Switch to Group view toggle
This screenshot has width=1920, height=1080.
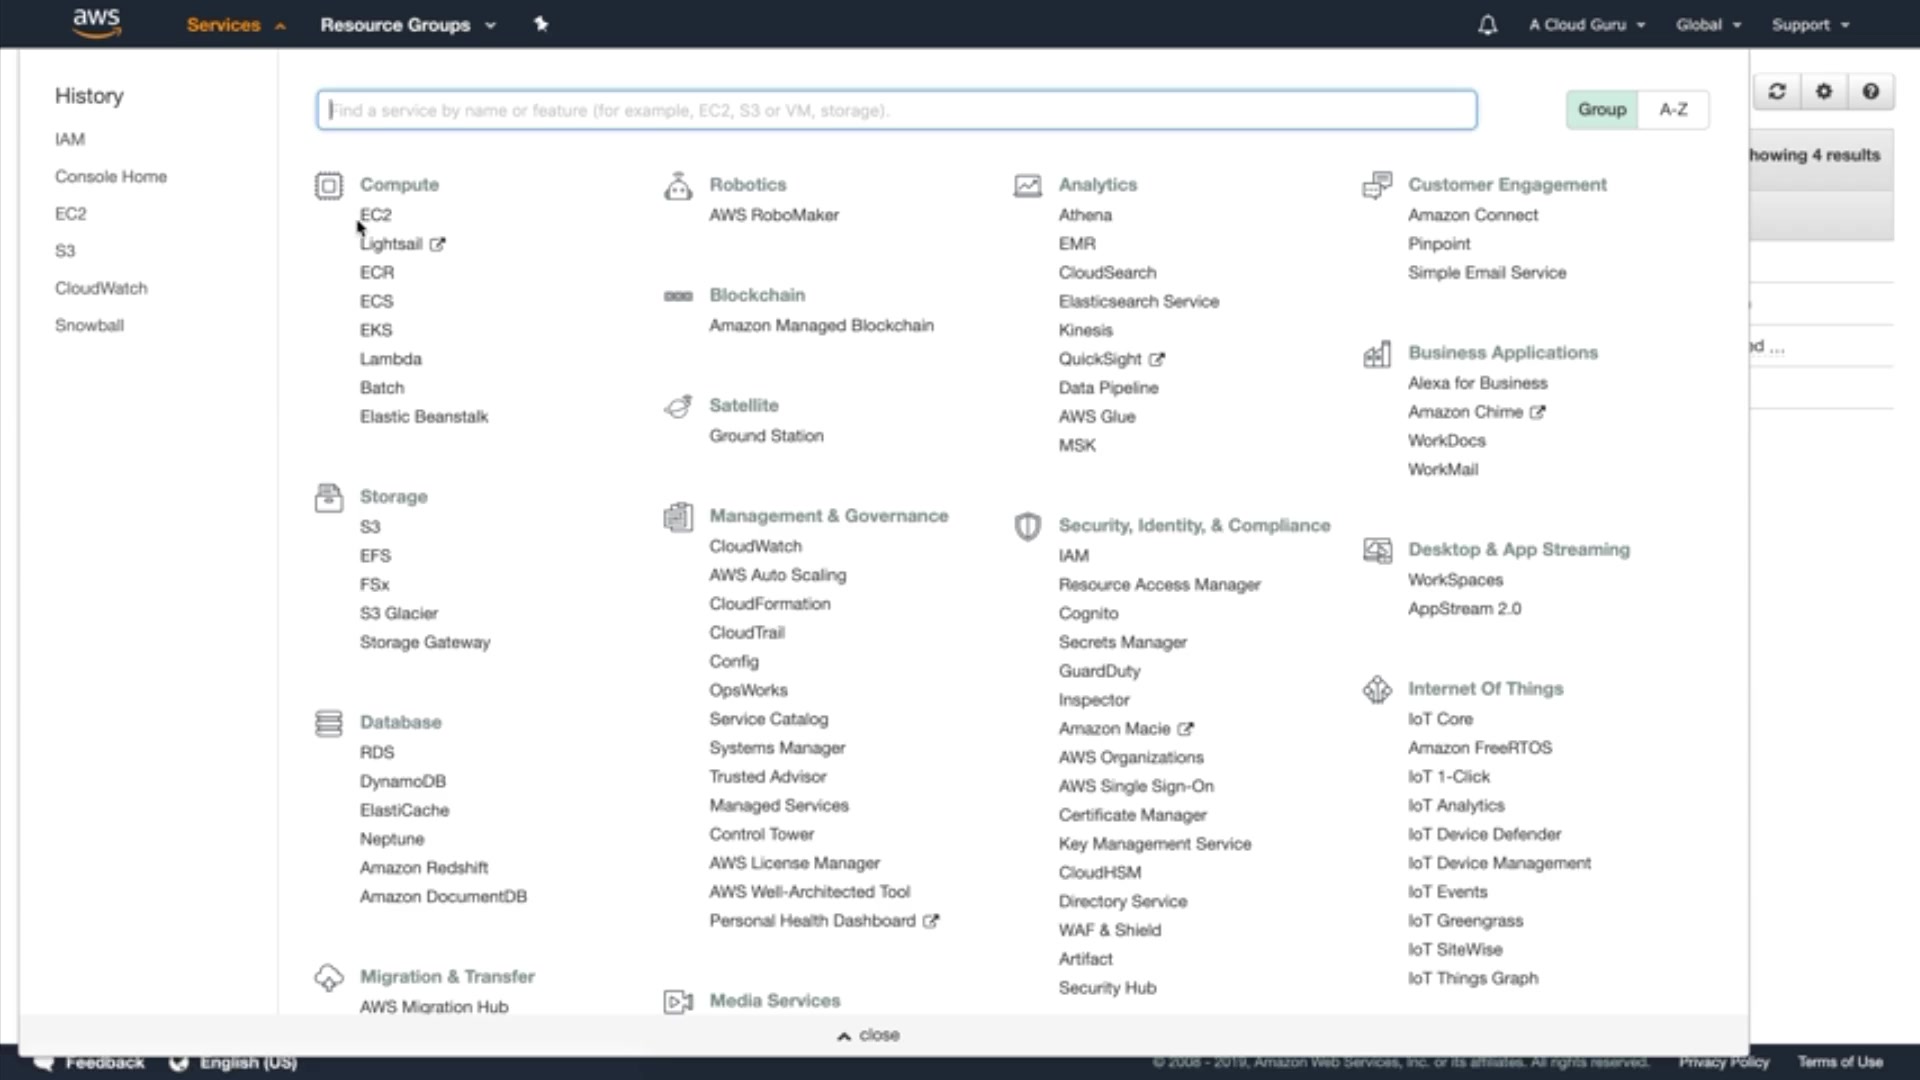point(1601,110)
